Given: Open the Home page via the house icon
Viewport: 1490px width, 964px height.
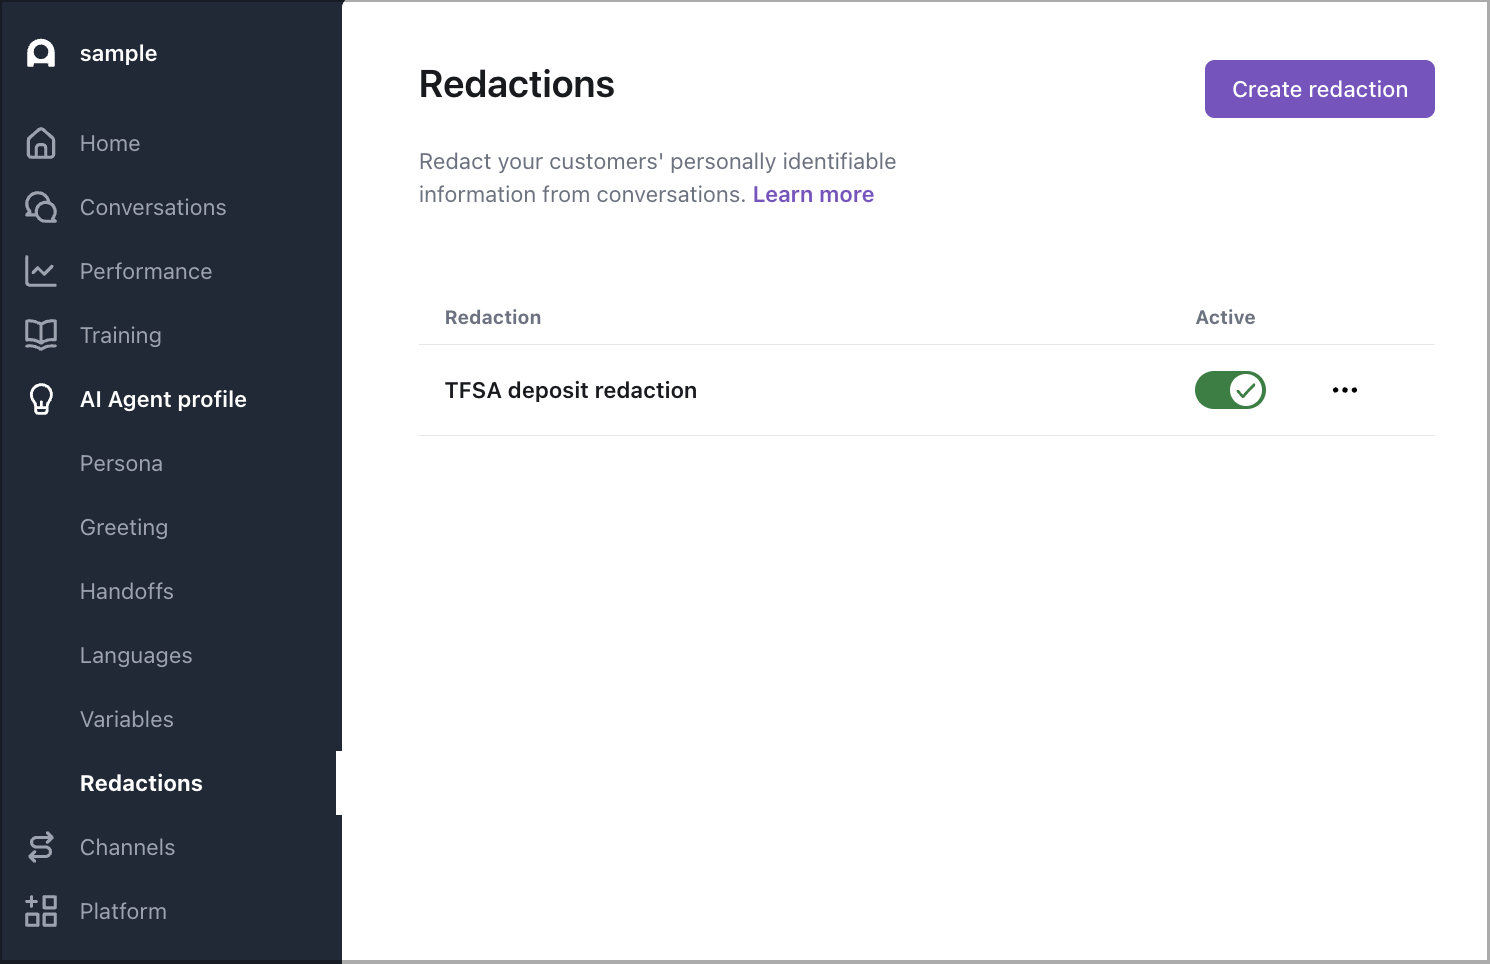Looking at the screenshot, I should pos(40,143).
